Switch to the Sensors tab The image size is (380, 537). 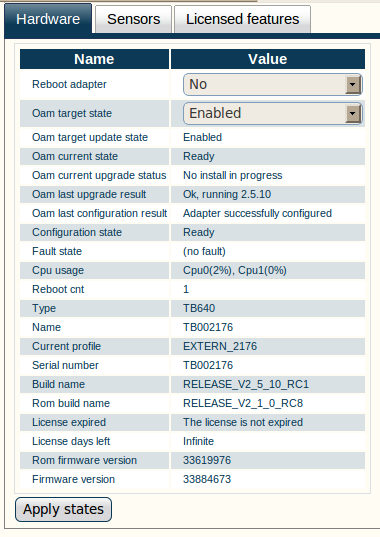point(134,19)
